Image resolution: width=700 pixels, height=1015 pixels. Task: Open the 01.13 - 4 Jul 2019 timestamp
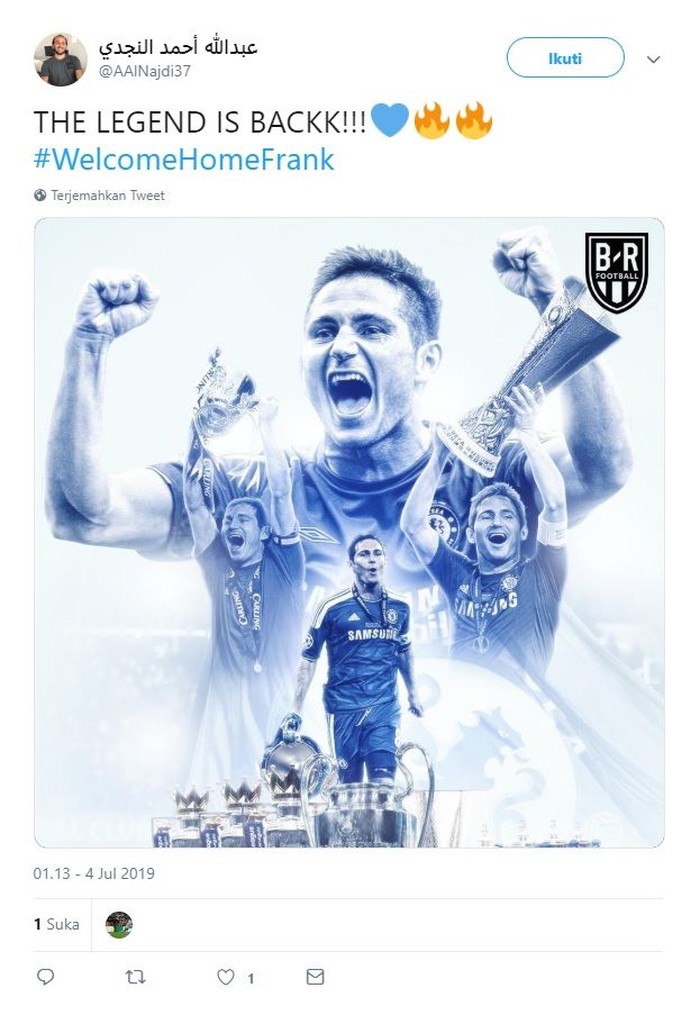[94, 873]
